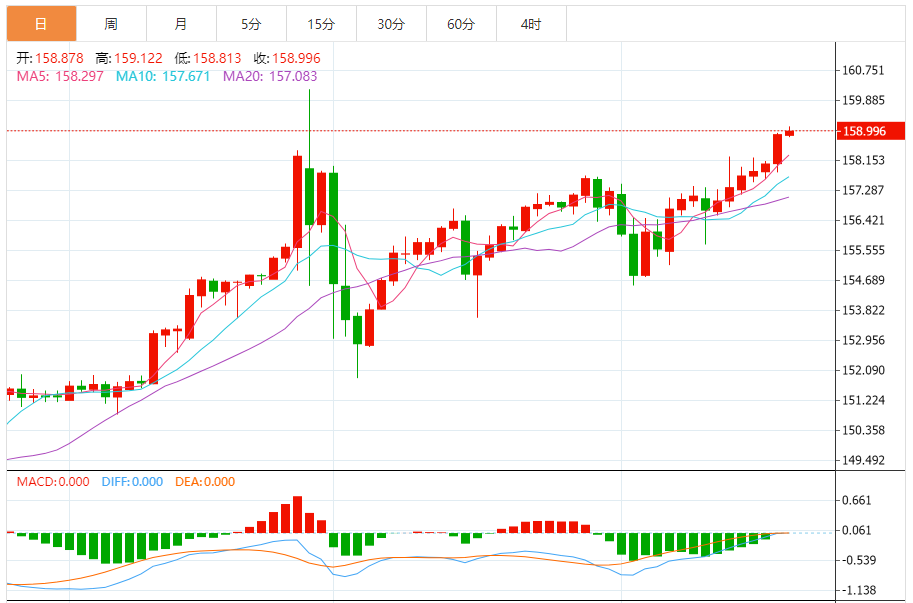Click the 153.822 price axis label
The image size is (913, 603).
pos(863,310)
